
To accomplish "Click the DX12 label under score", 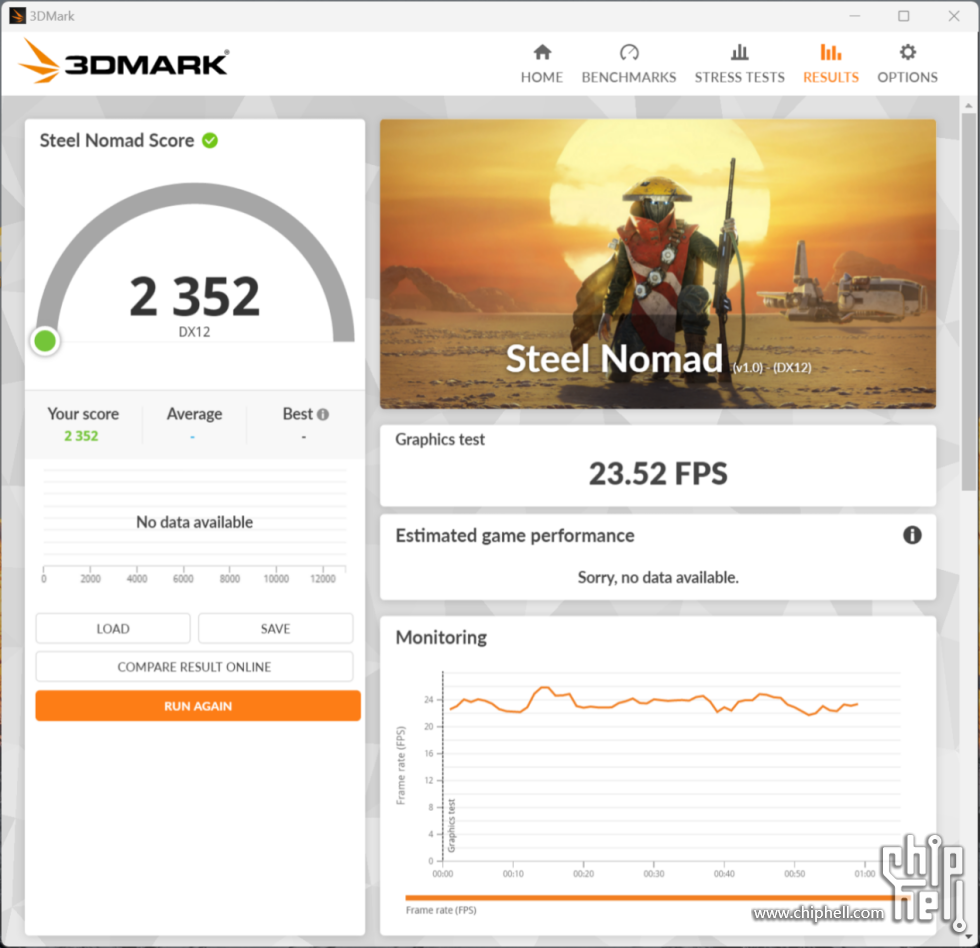I will (194, 332).
